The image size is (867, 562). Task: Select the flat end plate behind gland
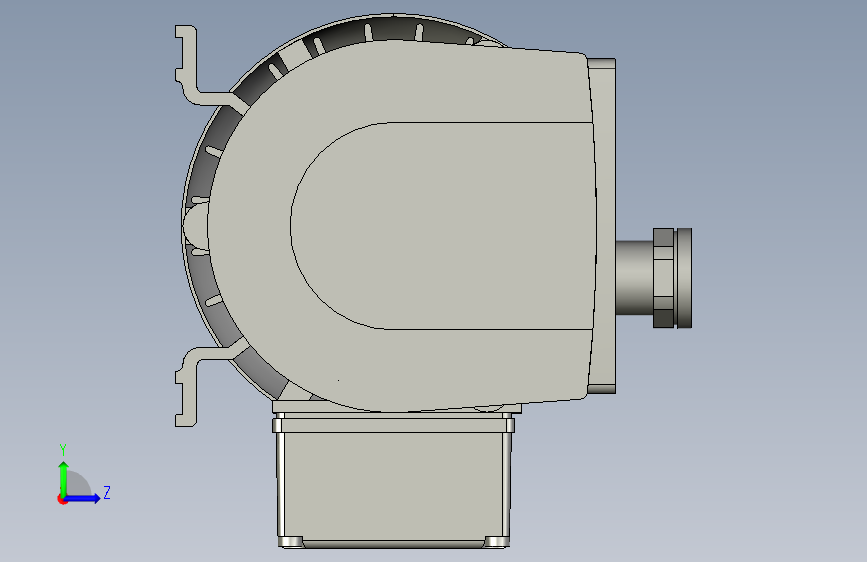(x=603, y=226)
